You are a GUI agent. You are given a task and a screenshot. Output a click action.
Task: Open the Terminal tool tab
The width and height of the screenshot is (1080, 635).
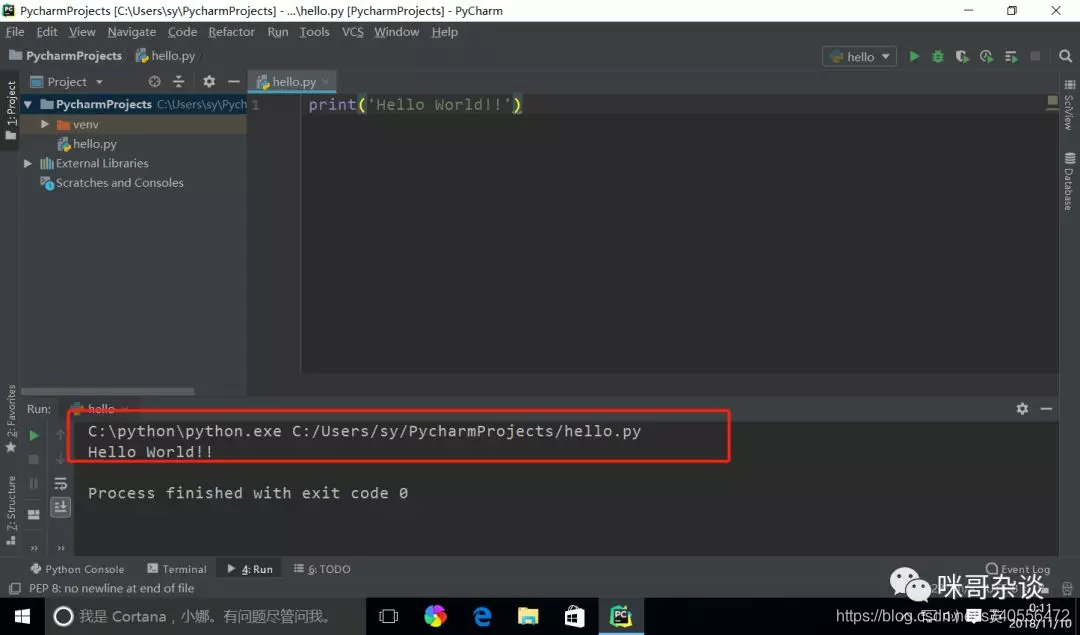177,569
